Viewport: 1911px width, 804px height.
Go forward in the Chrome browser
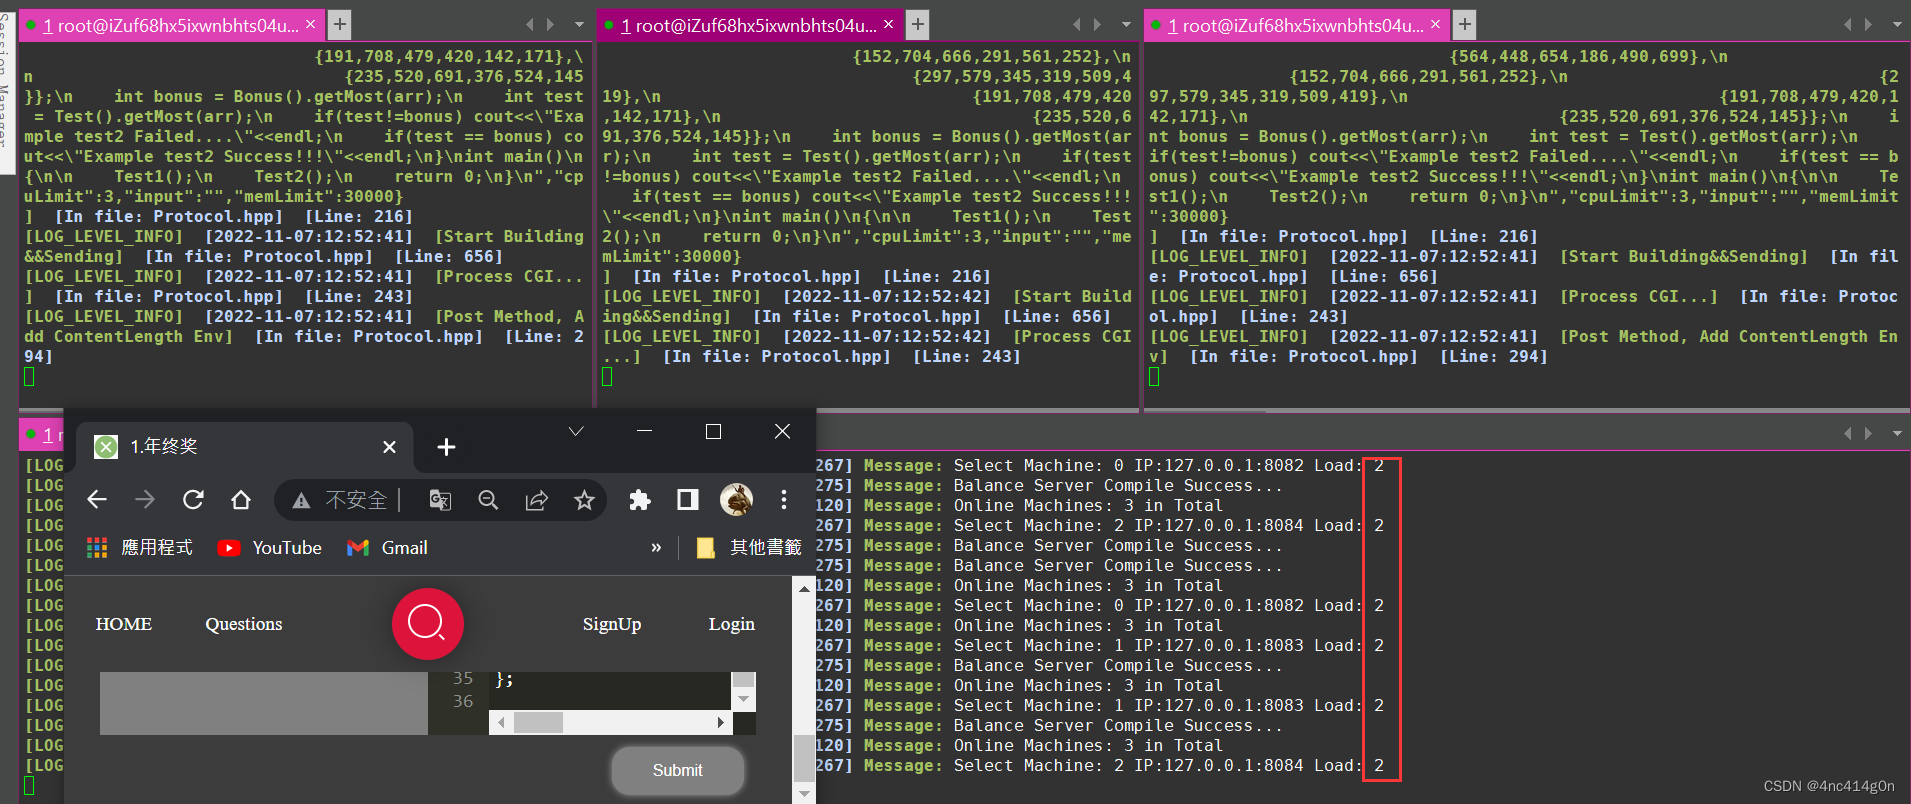[x=145, y=499]
